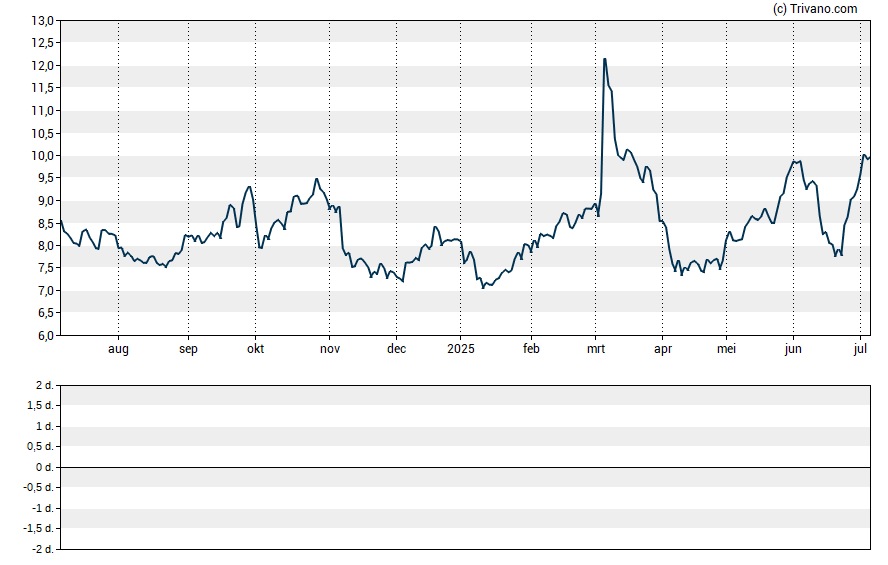
Task: Click the 'jul' month label
Action: [860, 349]
